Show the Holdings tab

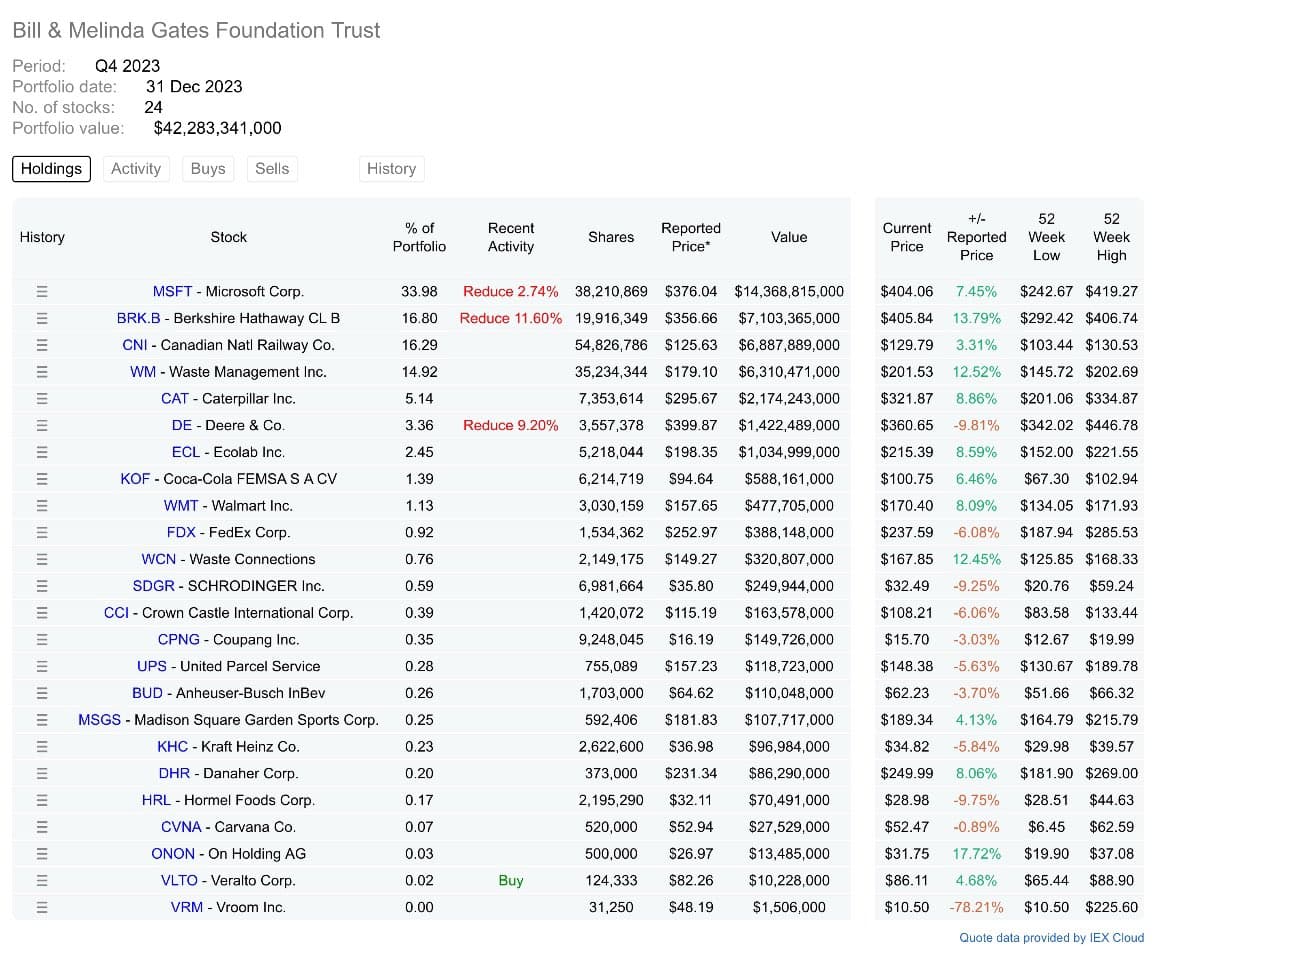[51, 169]
